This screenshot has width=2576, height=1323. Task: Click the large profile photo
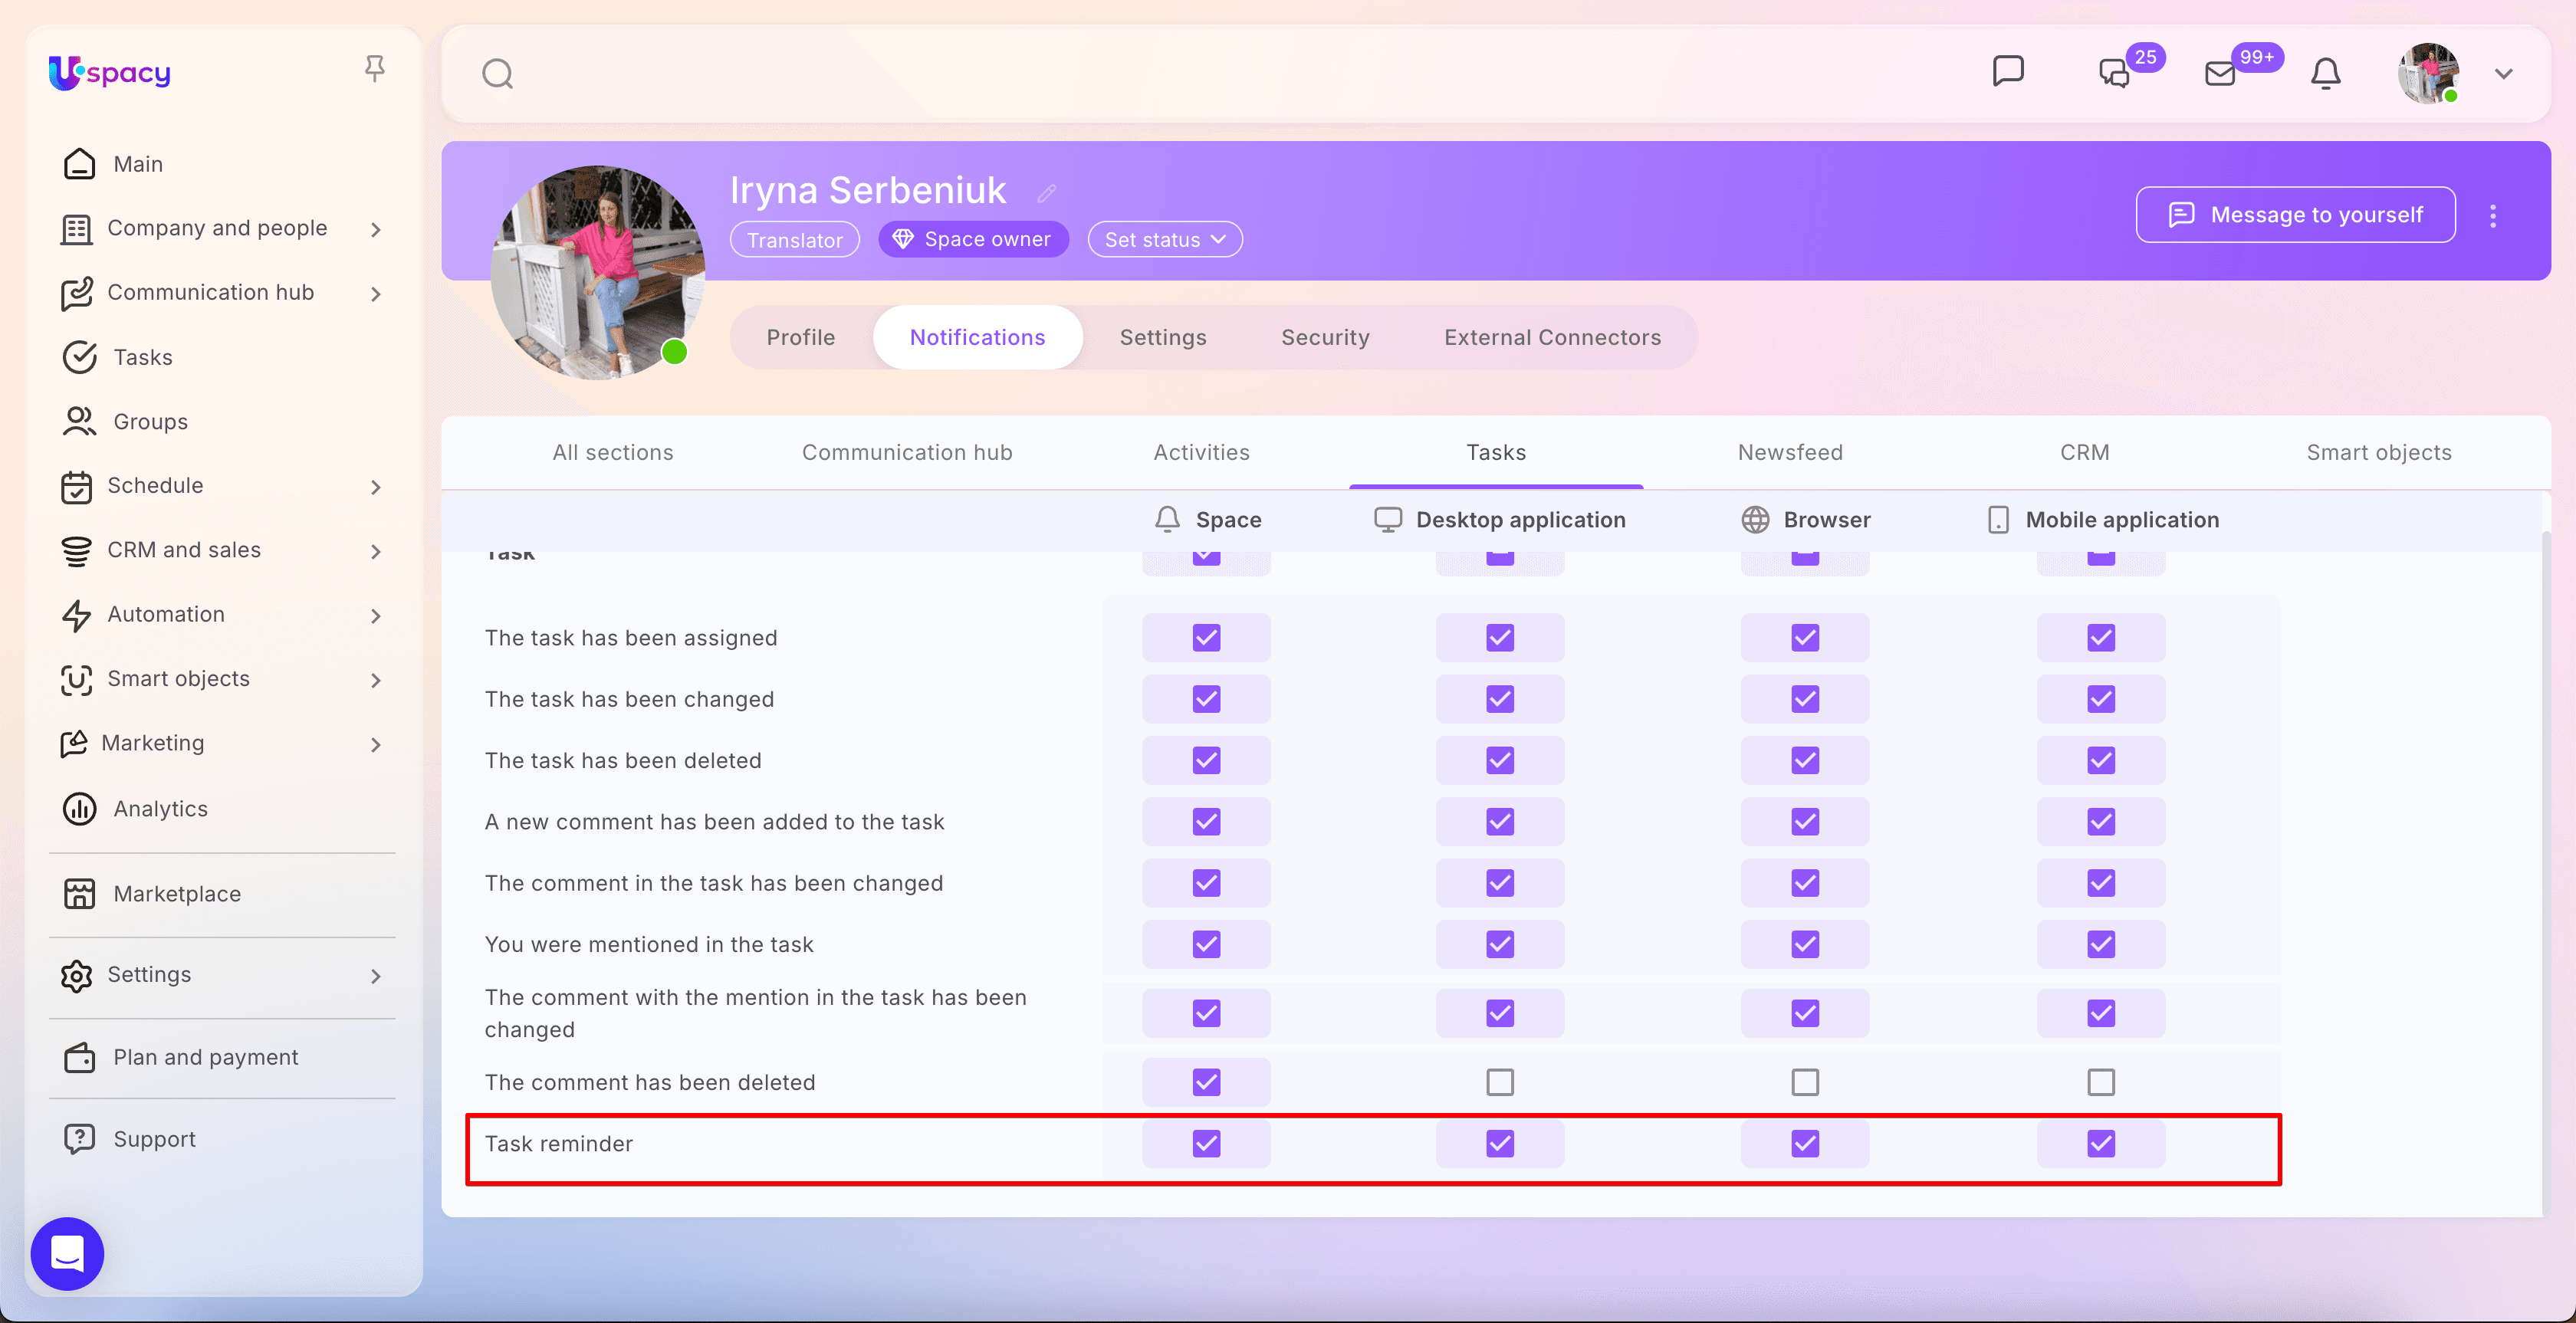coord(598,272)
